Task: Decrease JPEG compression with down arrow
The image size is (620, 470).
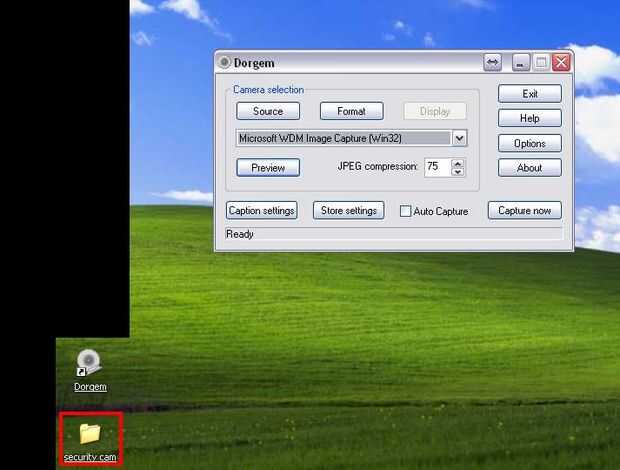Action: [x=458, y=172]
